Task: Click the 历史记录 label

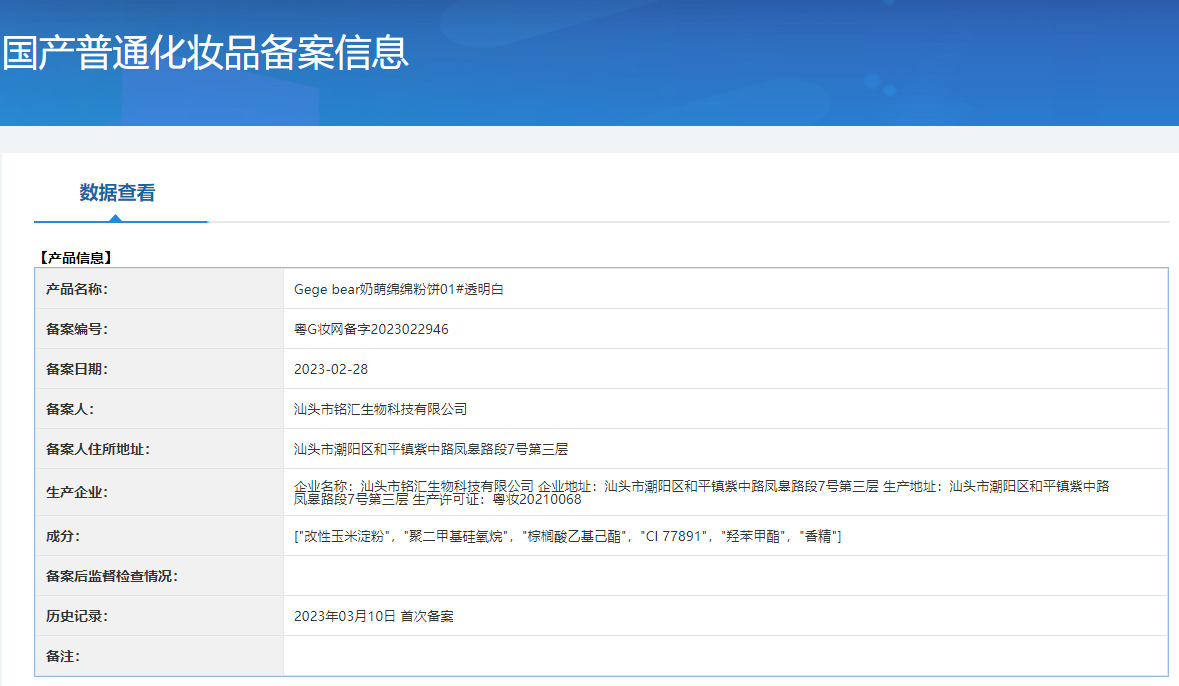Action: point(77,616)
